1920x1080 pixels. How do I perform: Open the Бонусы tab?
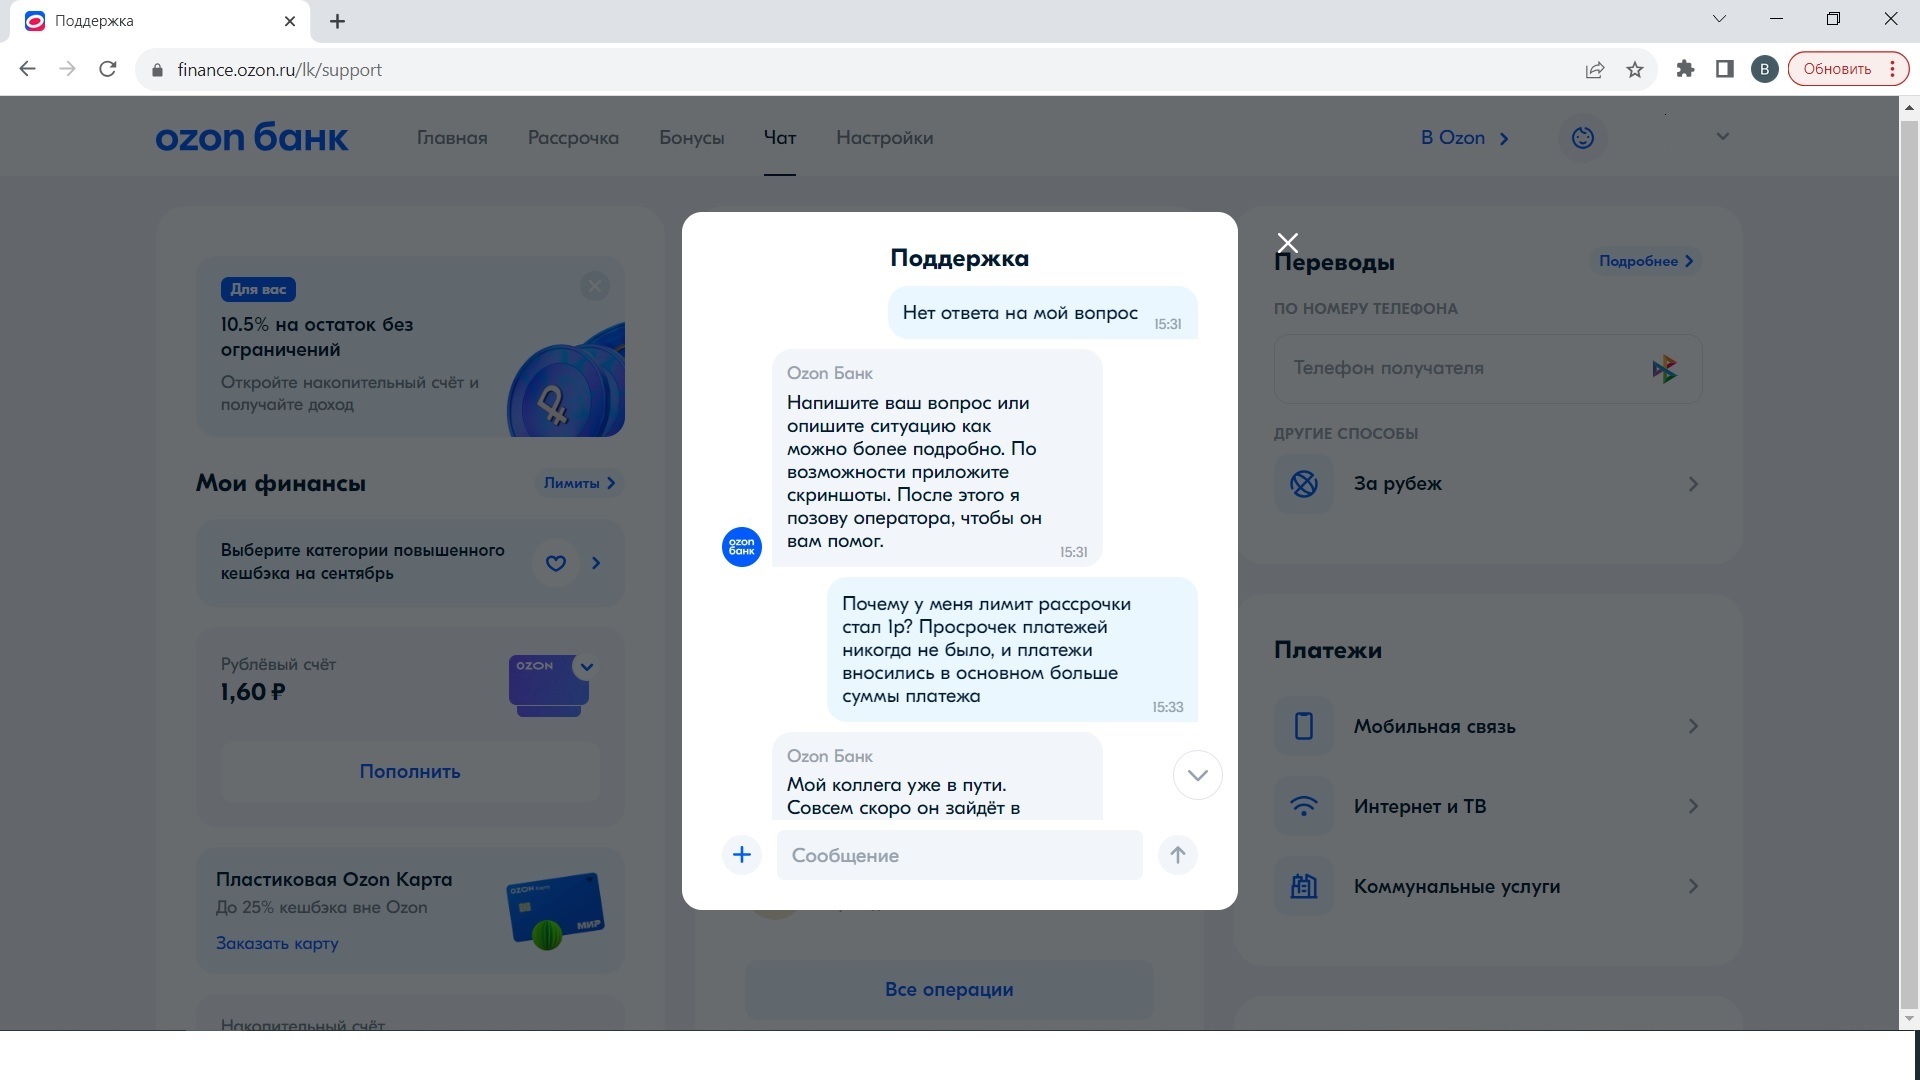coord(691,138)
